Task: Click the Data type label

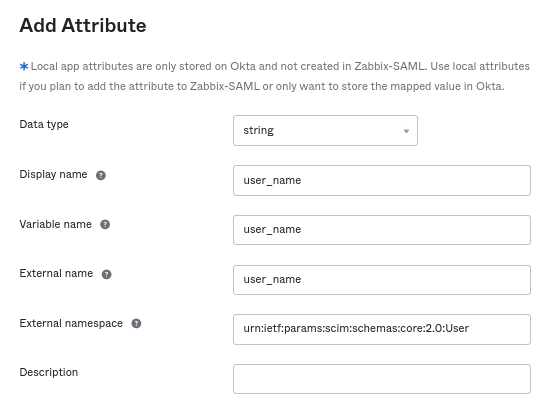Action: coord(44,124)
